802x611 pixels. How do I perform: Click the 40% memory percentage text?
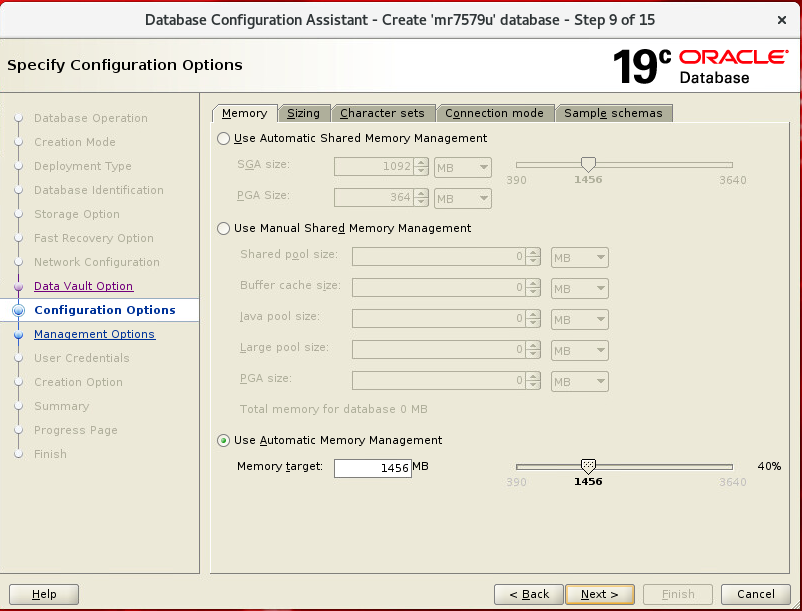click(x=769, y=466)
